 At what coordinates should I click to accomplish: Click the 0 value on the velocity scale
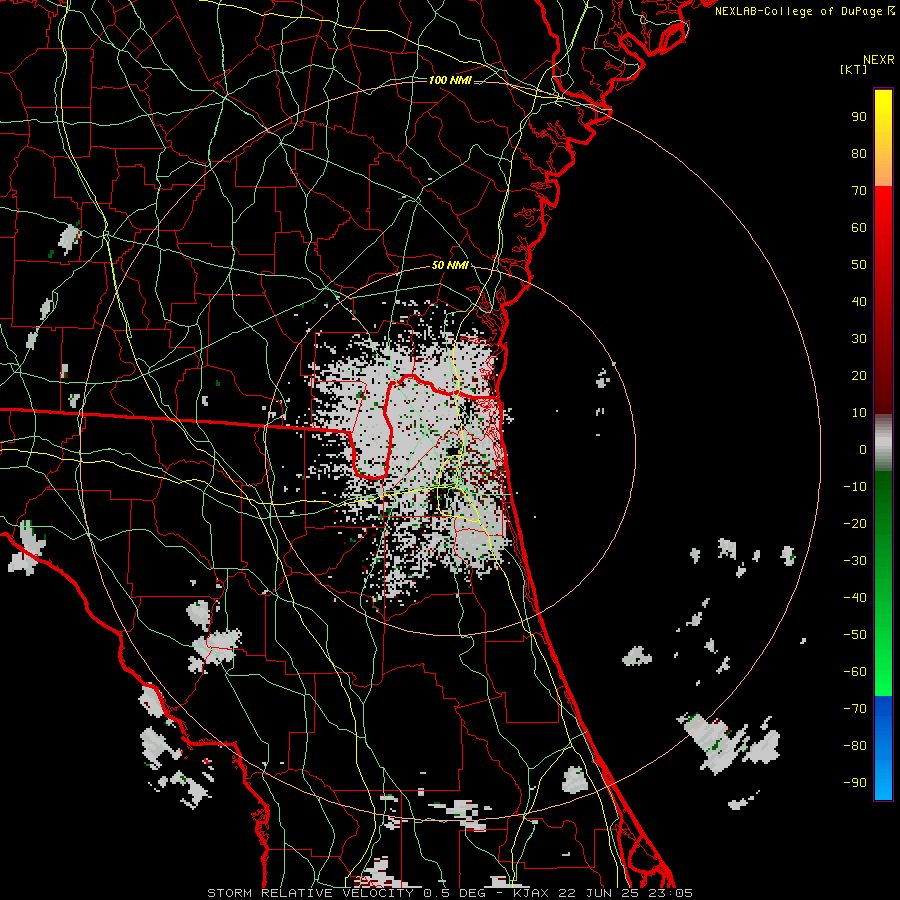click(x=863, y=450)
